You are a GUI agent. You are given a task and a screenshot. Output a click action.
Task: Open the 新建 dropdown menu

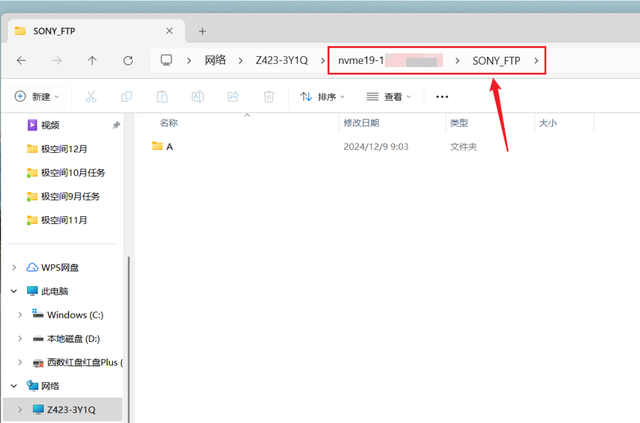coord(37,97)
